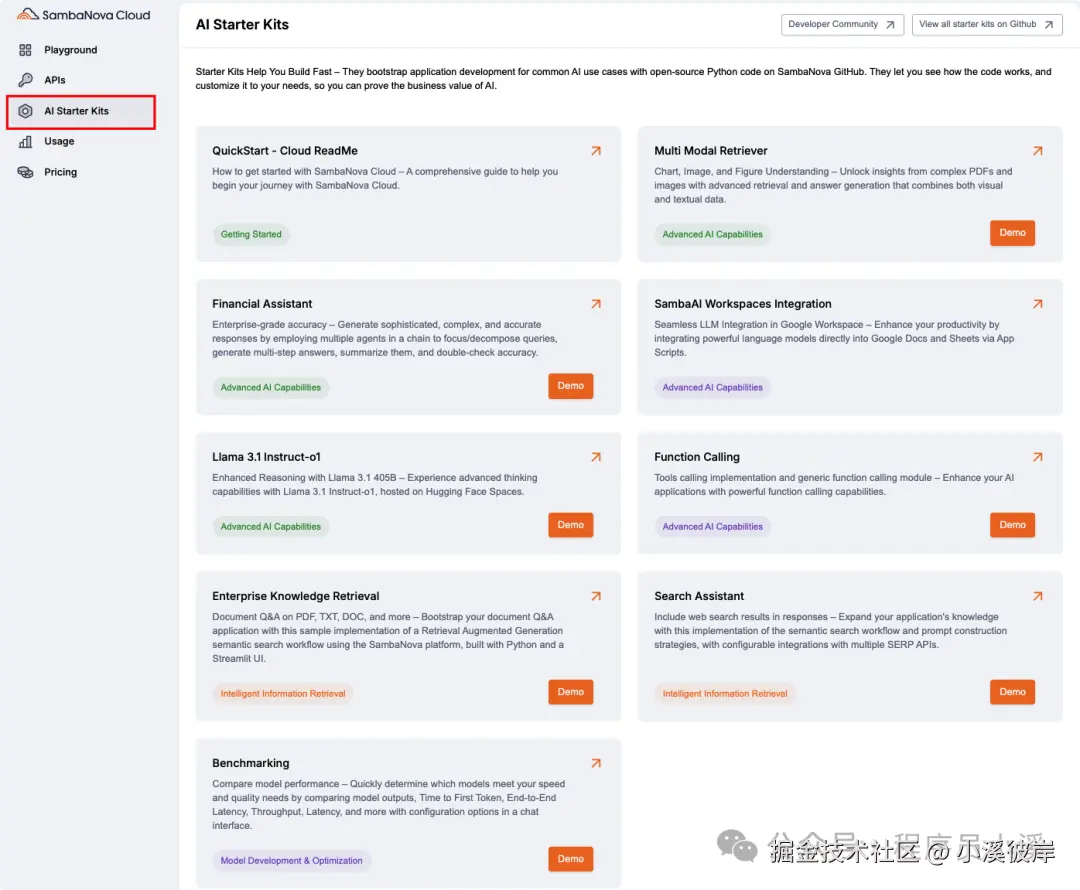Viewport: 1080px width, 890px height.
Task: Launch the Multi Modal Retriever Demo
Action: (x=1012, y=233)
